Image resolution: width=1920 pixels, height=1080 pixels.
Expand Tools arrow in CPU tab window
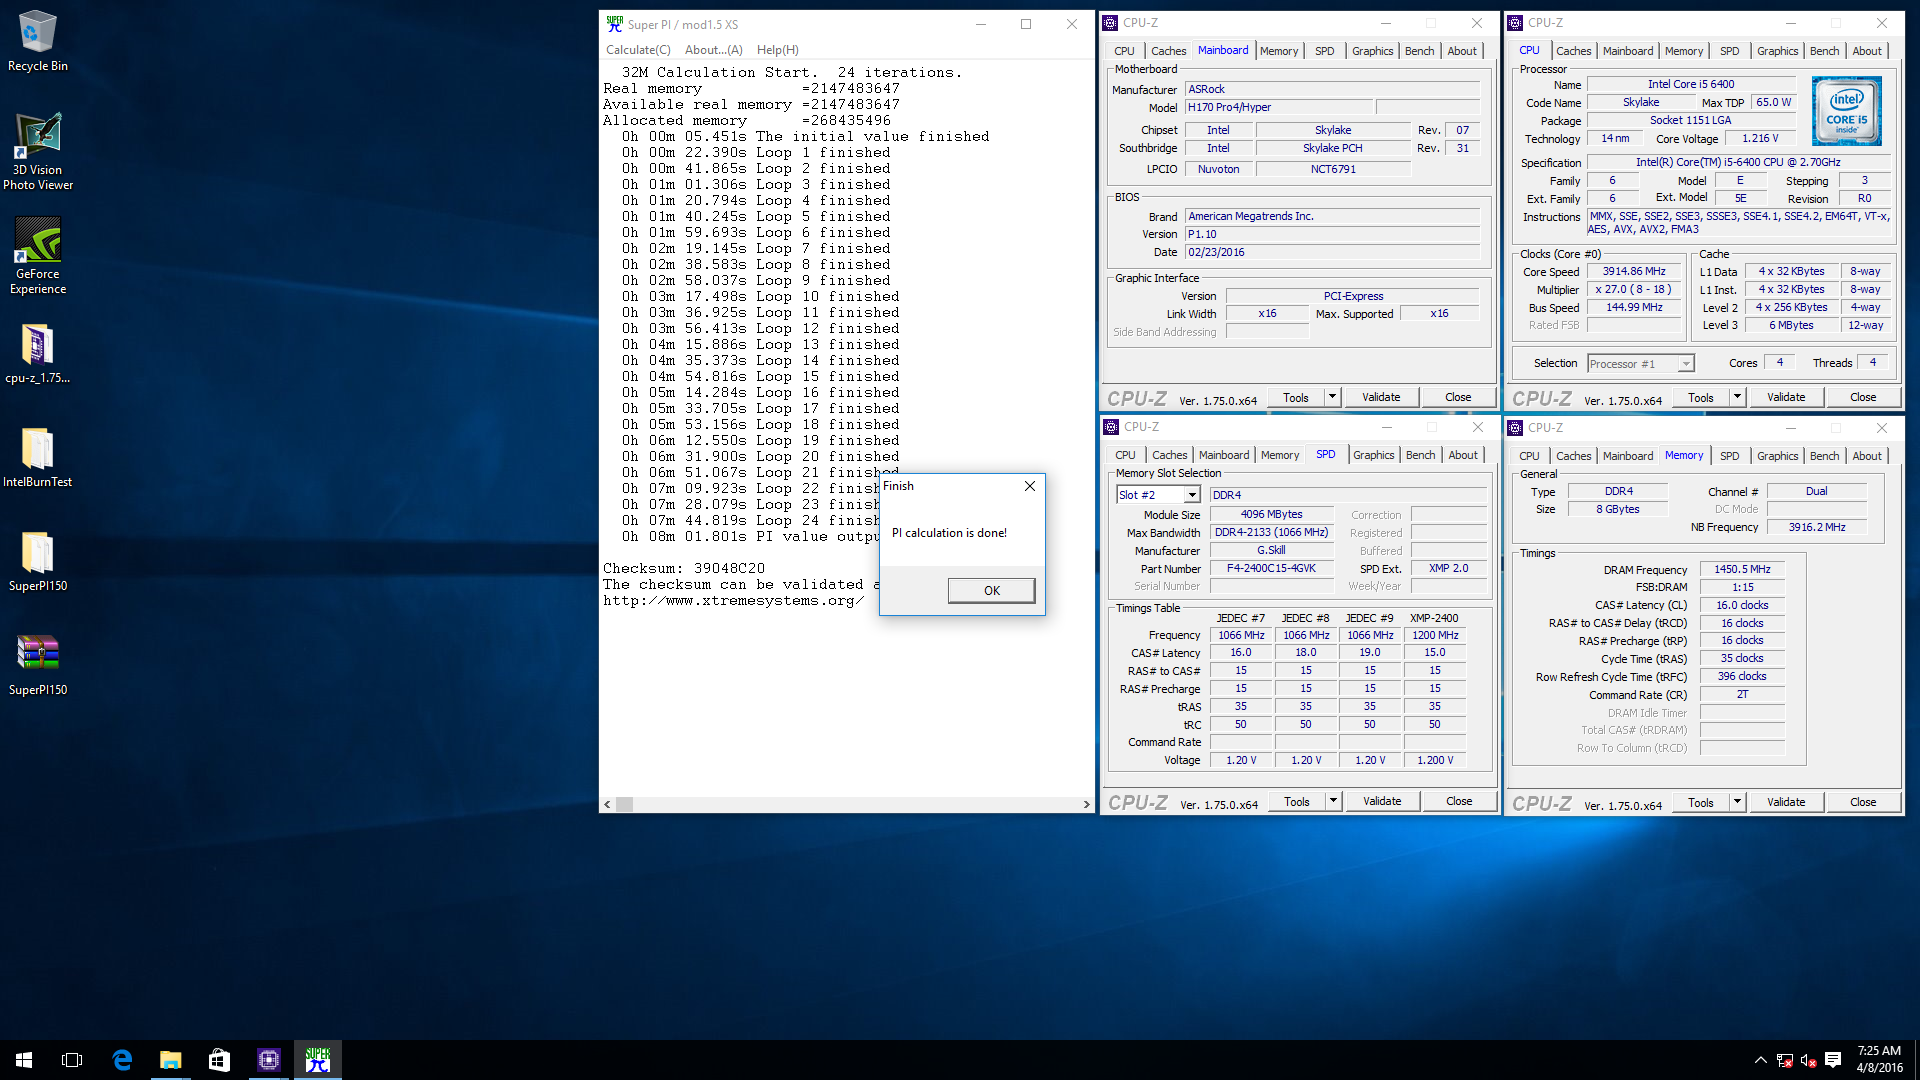point(1737,397)
